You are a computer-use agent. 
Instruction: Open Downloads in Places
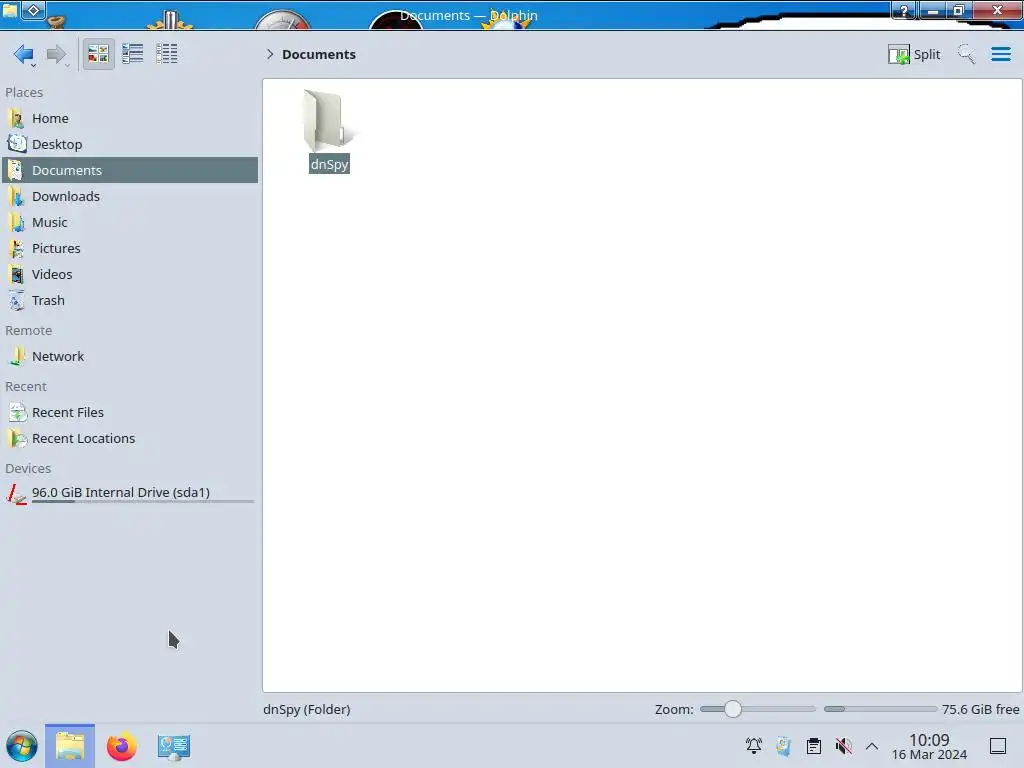tap(130, 197)
